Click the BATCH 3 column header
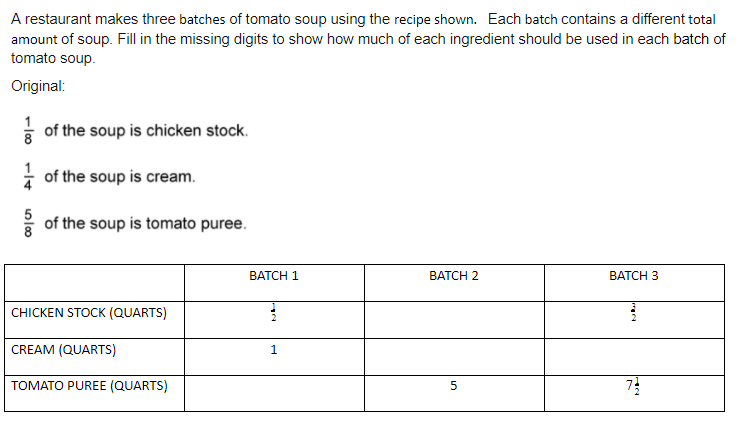 pos(633,276)
